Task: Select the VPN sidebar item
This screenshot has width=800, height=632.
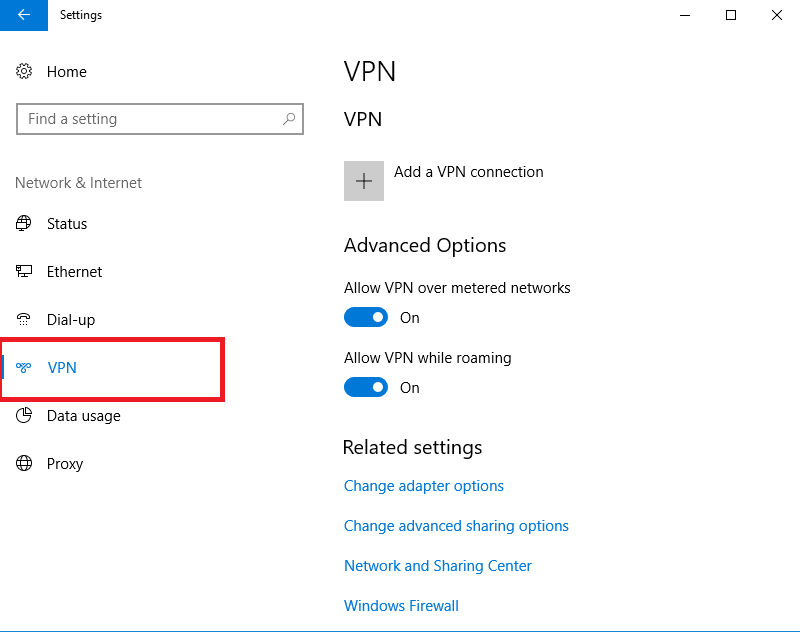Action: pyautogui.click(x=112, y=368)
